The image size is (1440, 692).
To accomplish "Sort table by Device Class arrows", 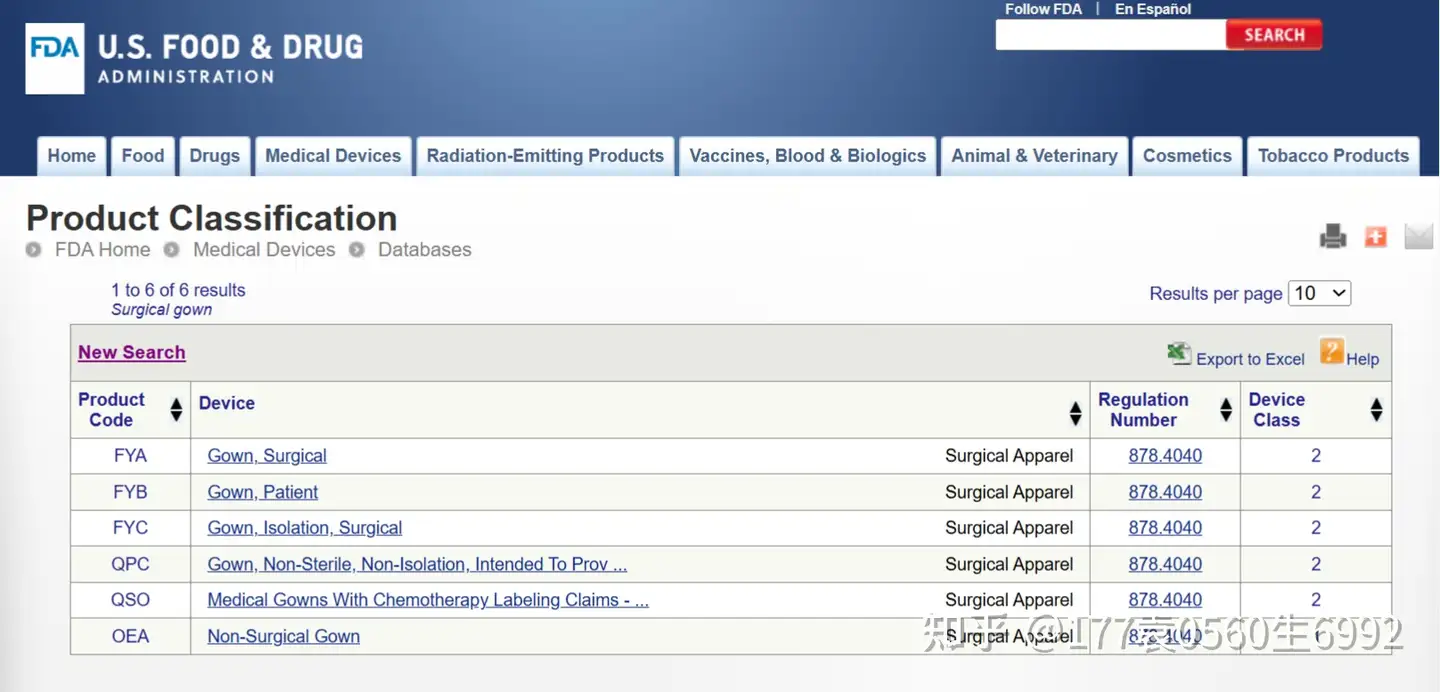I will [x=1376, y=410].
